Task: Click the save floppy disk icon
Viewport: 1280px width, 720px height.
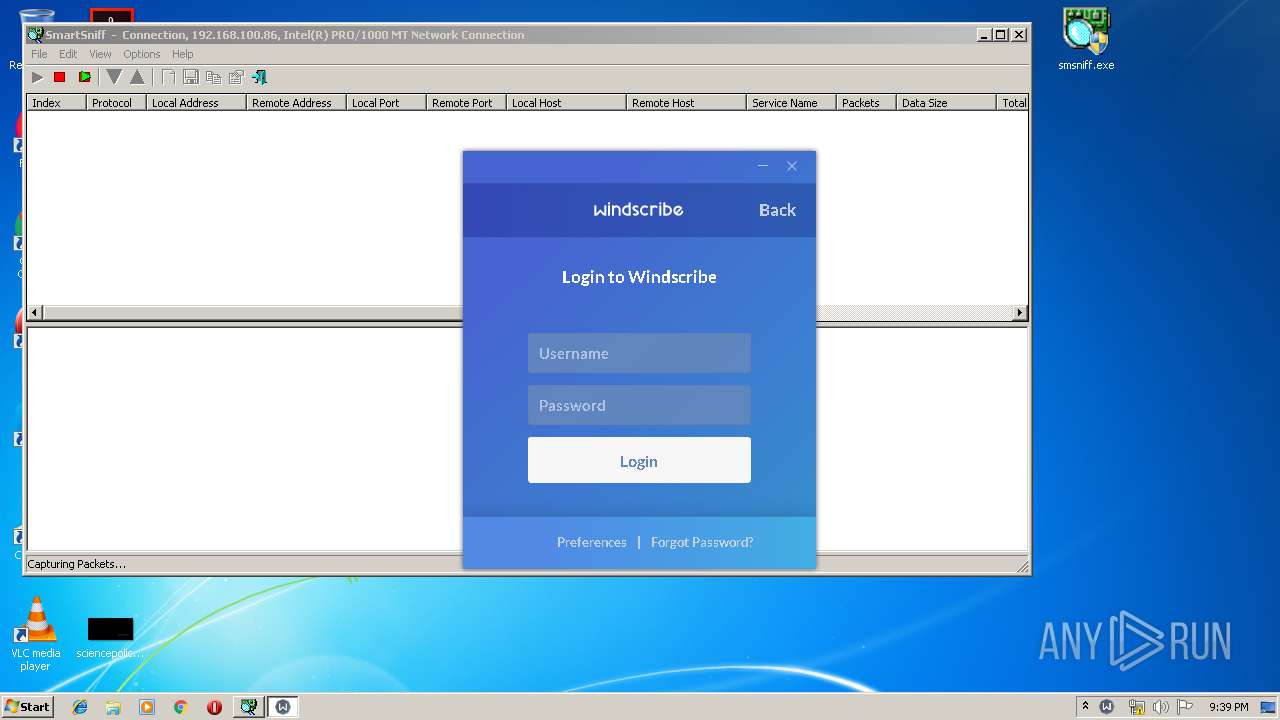Action: click(190, 77)
